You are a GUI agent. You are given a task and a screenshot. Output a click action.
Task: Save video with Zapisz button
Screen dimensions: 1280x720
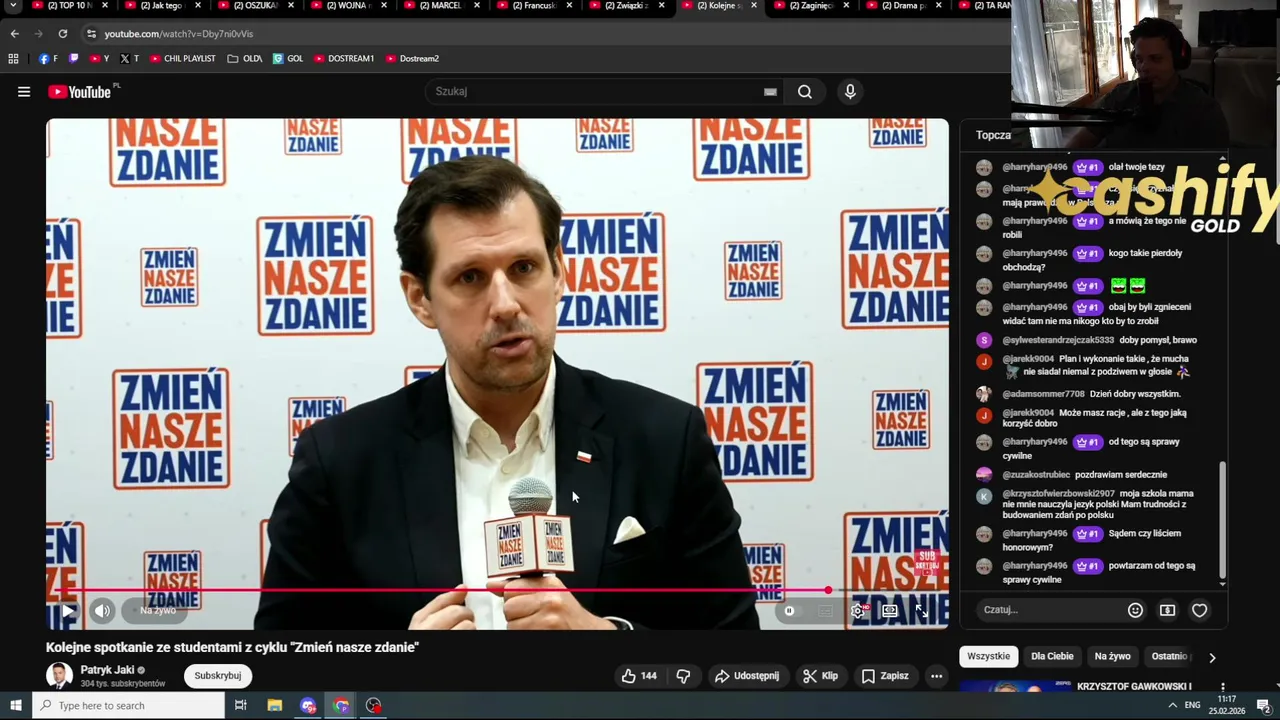click(x=885, y=676)
